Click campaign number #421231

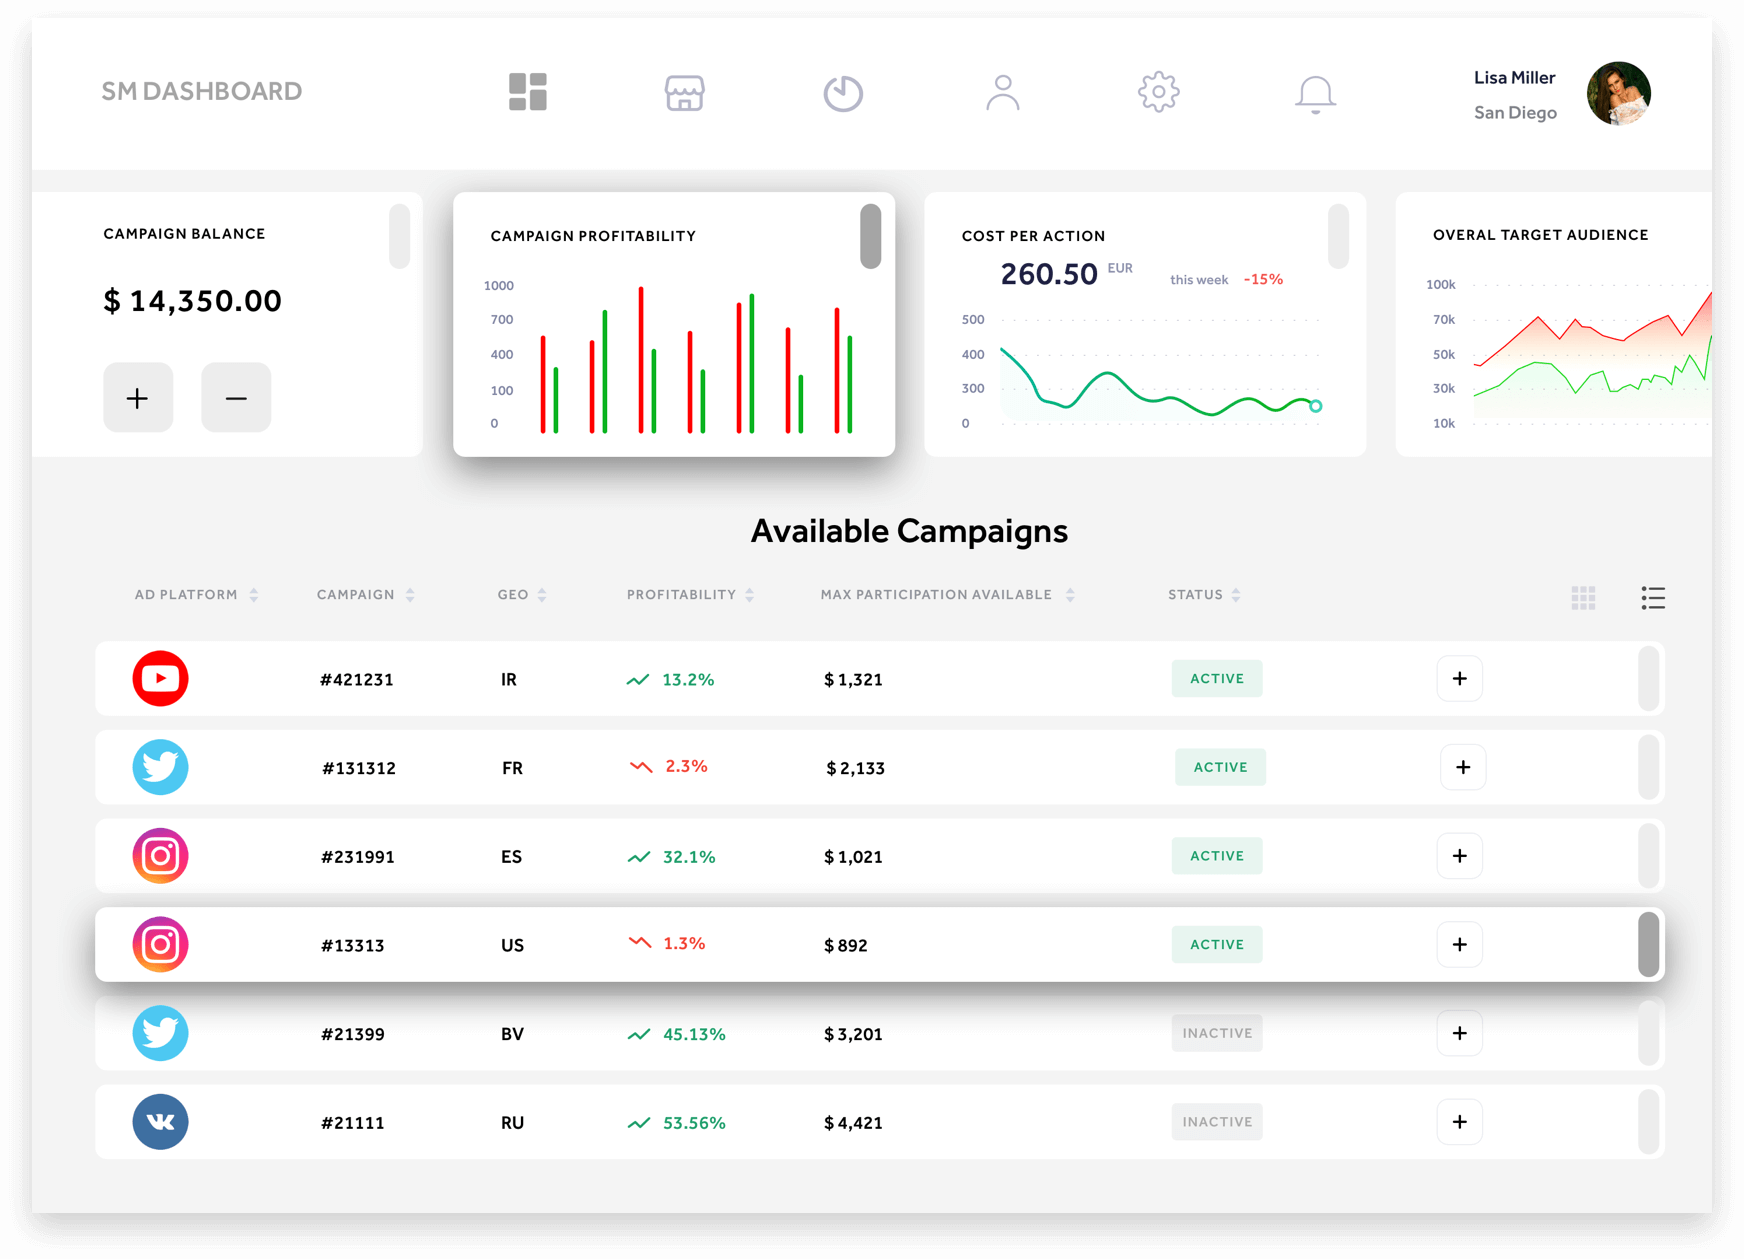356,680
